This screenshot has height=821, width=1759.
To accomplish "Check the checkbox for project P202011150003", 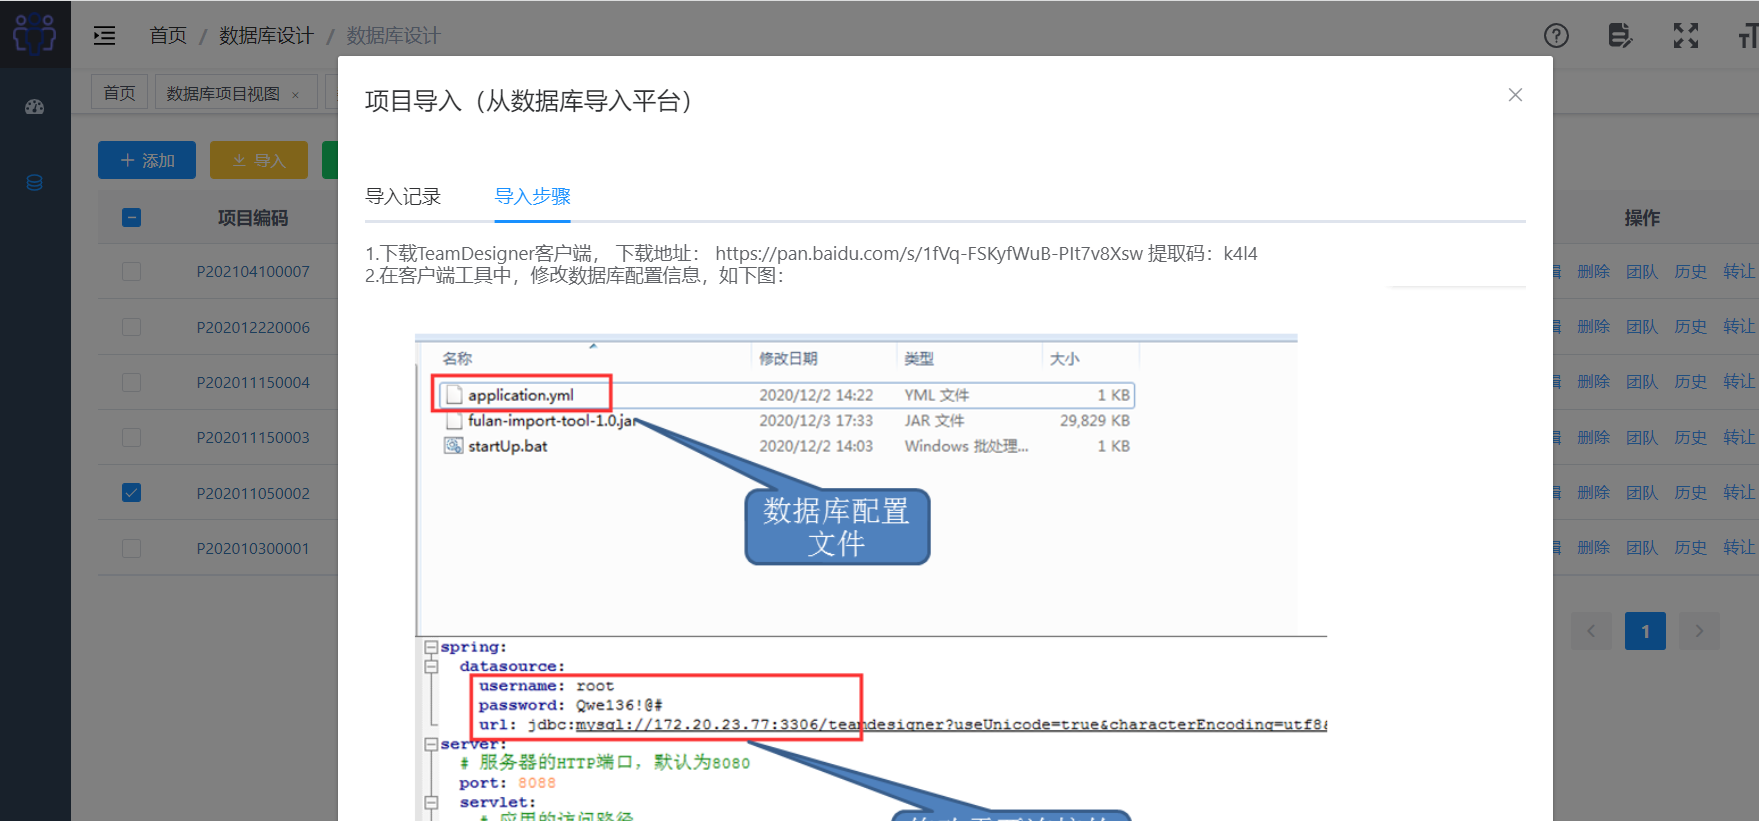I will [x=131, y=437].
